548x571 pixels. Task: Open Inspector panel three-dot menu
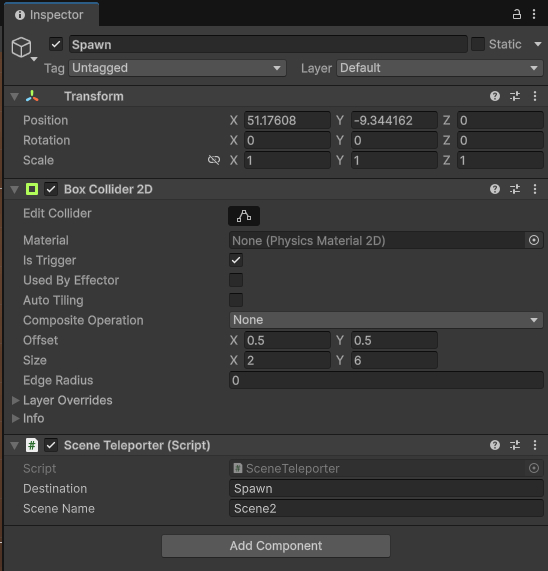534,15
